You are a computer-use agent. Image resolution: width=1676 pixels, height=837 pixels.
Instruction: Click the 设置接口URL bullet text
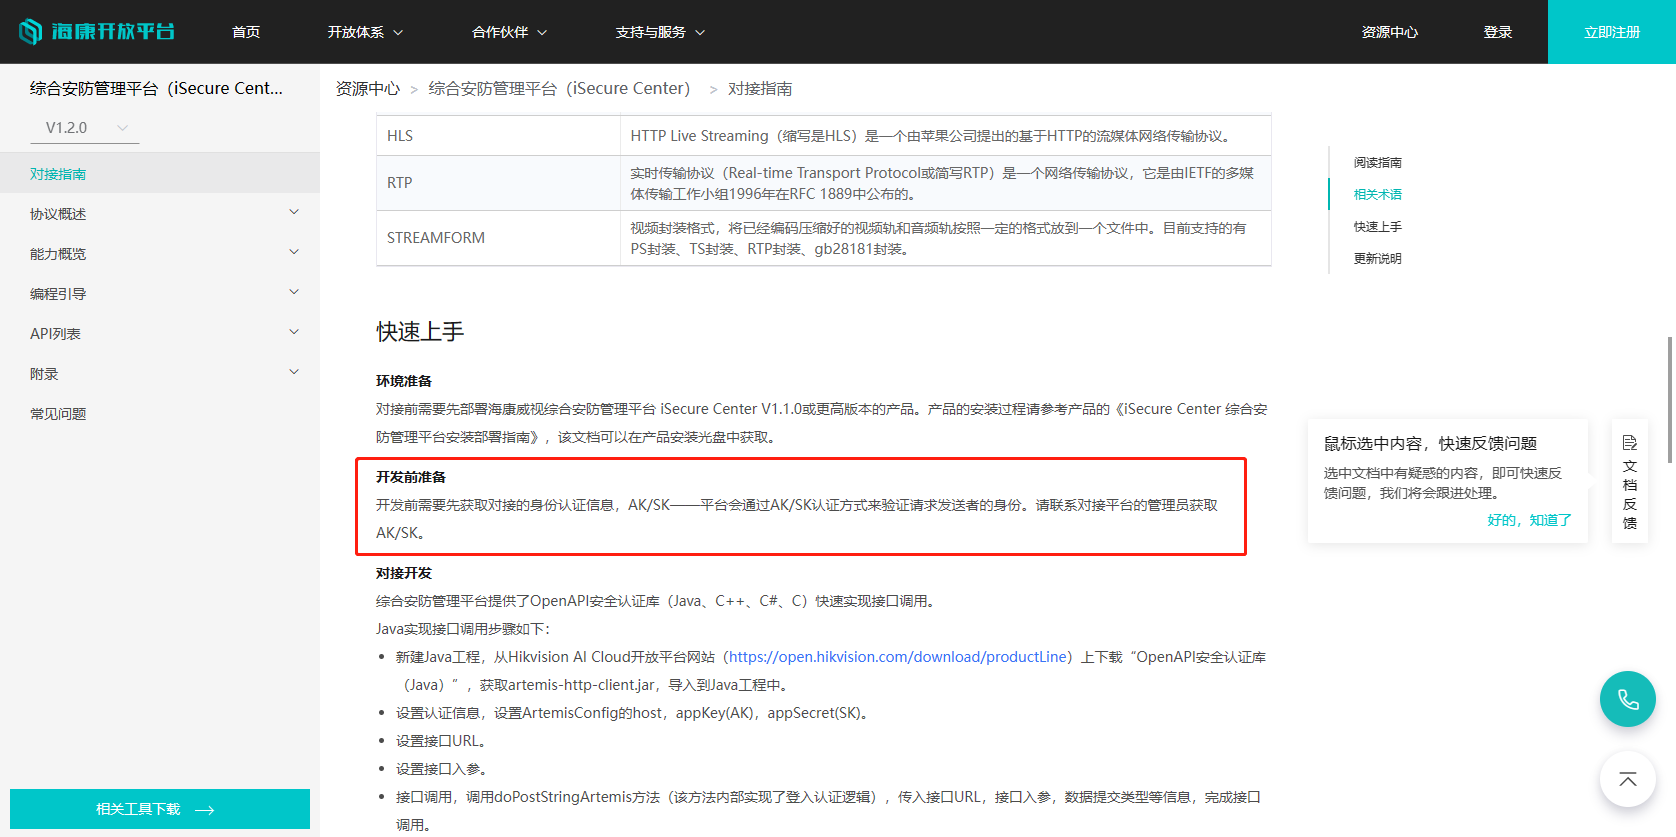(x=441, y=741)
